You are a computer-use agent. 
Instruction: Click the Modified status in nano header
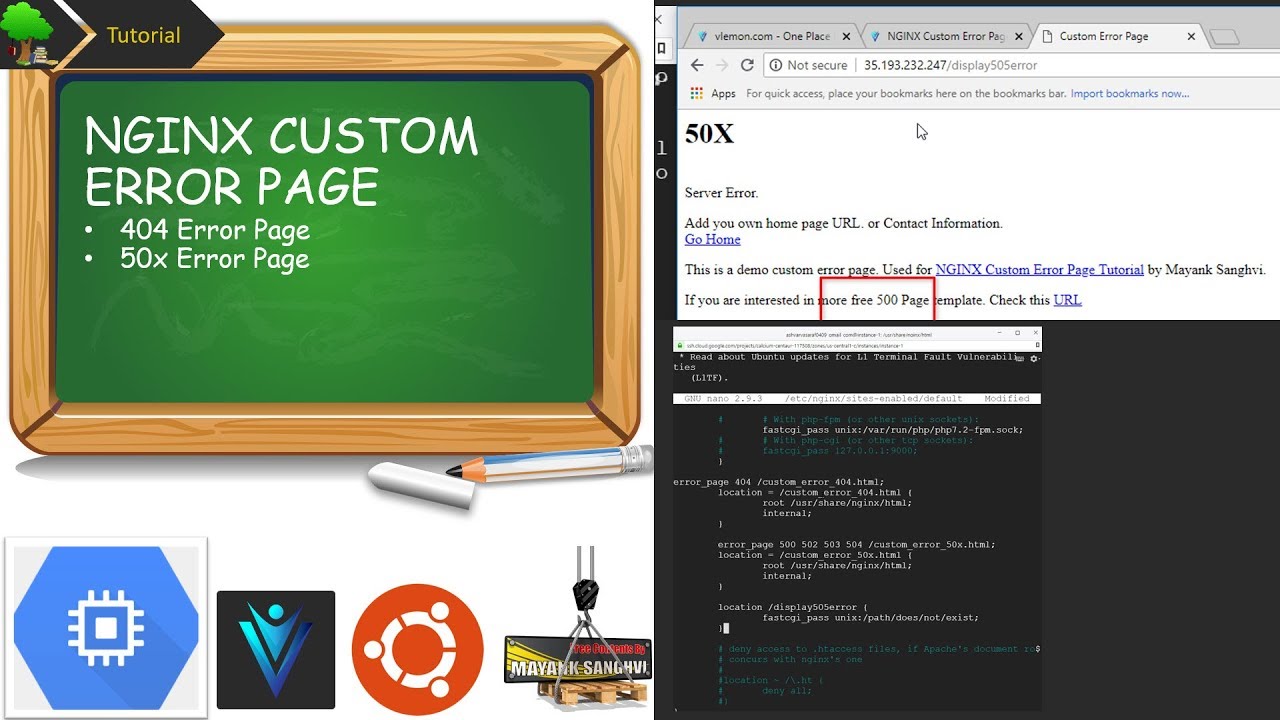1007,398
